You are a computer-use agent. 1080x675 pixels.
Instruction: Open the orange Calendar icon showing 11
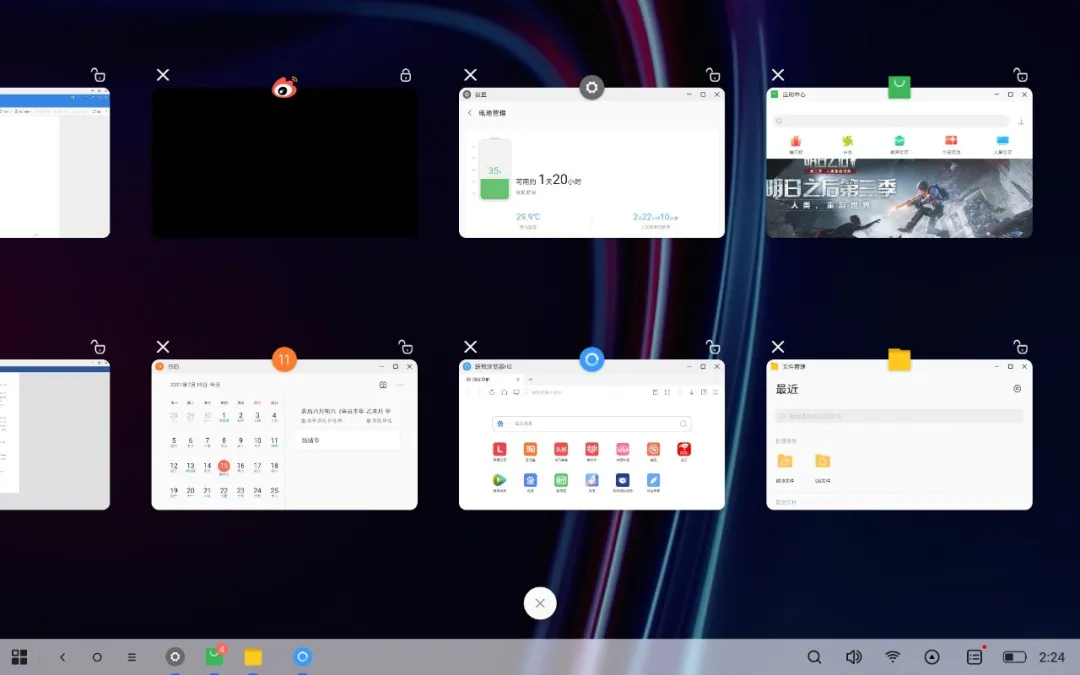pos(285,360)
